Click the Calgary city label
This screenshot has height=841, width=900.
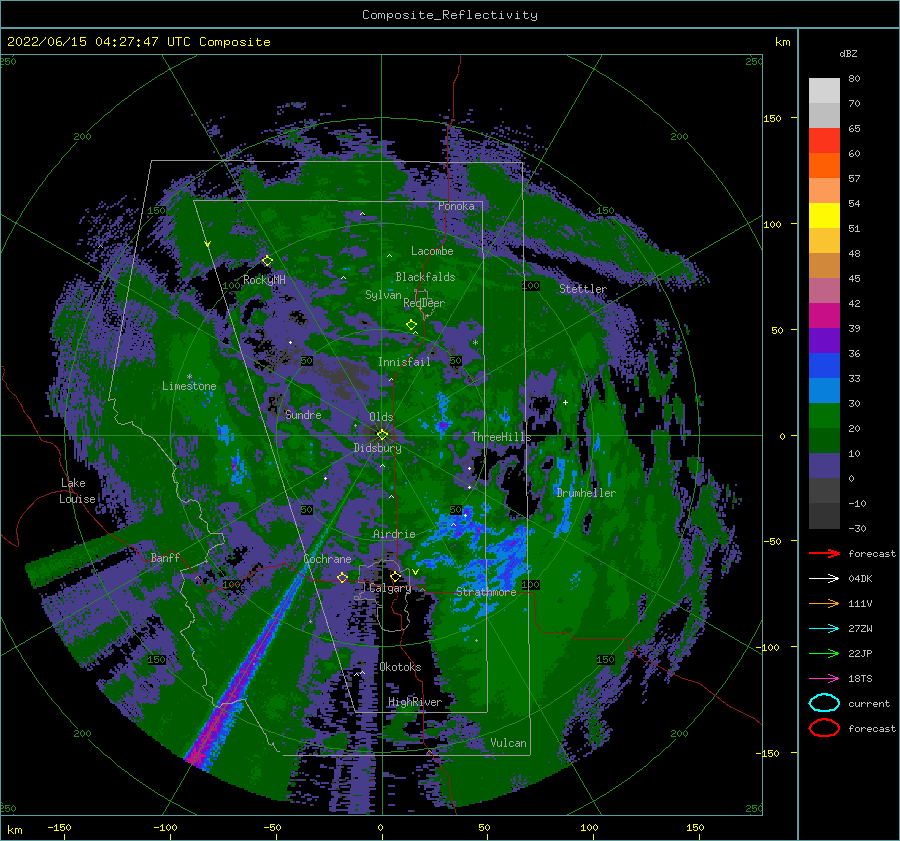click(390, 588)
